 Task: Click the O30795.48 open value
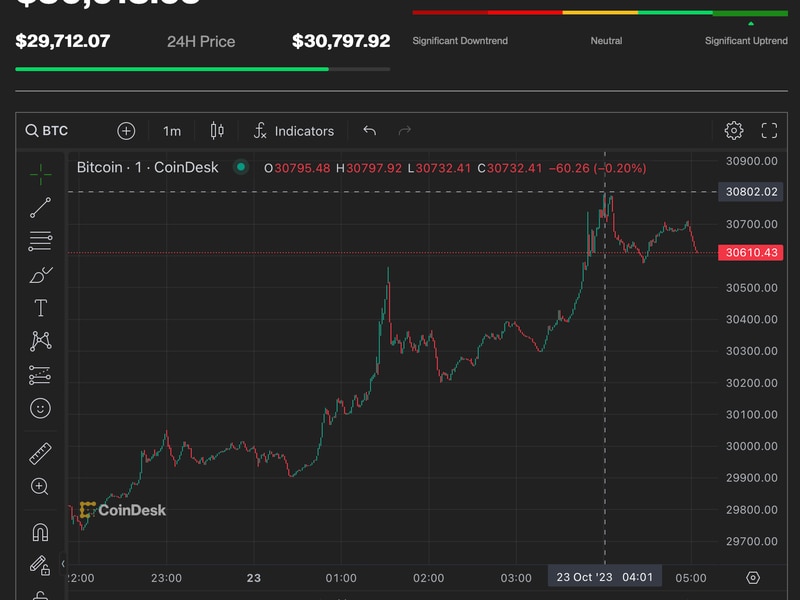click(x=297, y=168)
